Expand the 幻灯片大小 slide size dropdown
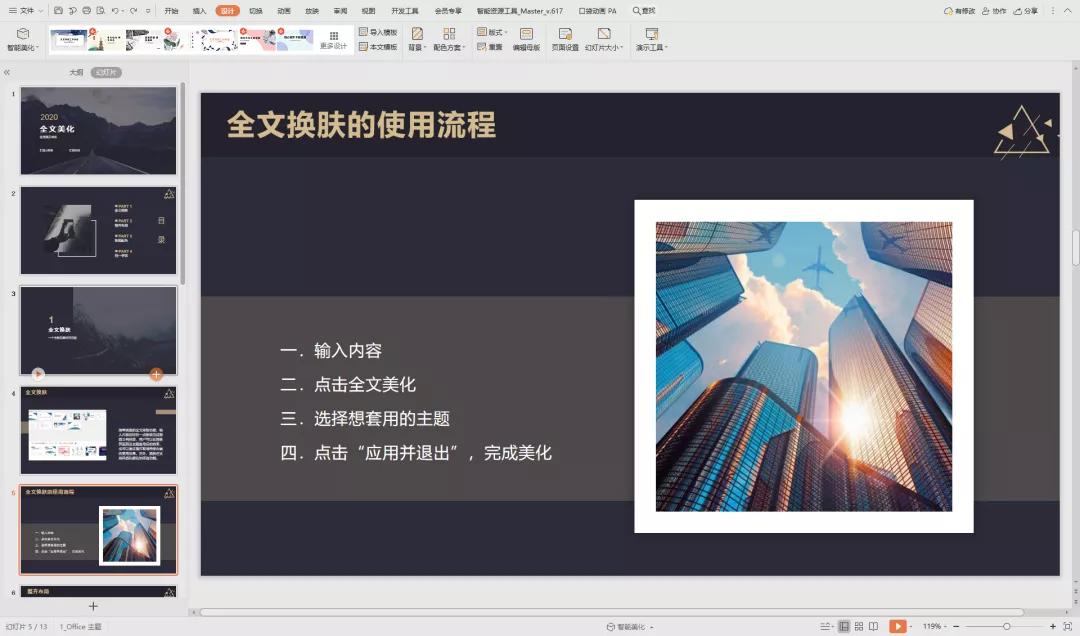Viewport: 1080px width, 636px height. [x=604, y=47]
